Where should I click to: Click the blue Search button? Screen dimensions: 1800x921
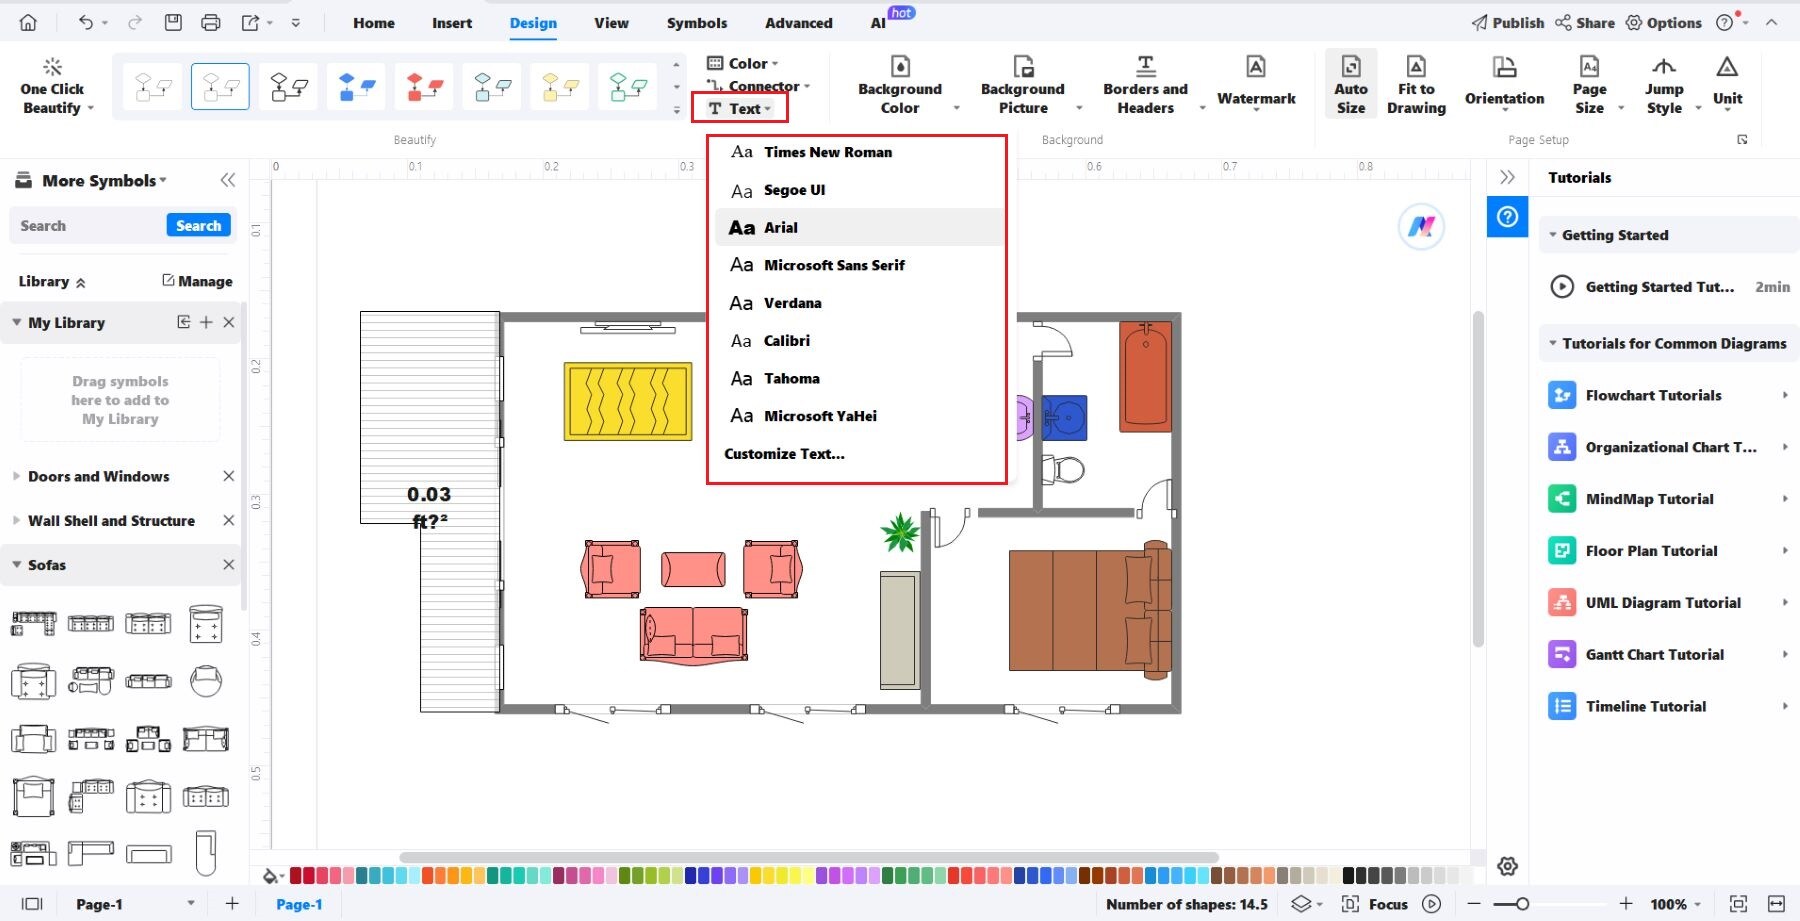pos(198,226)
